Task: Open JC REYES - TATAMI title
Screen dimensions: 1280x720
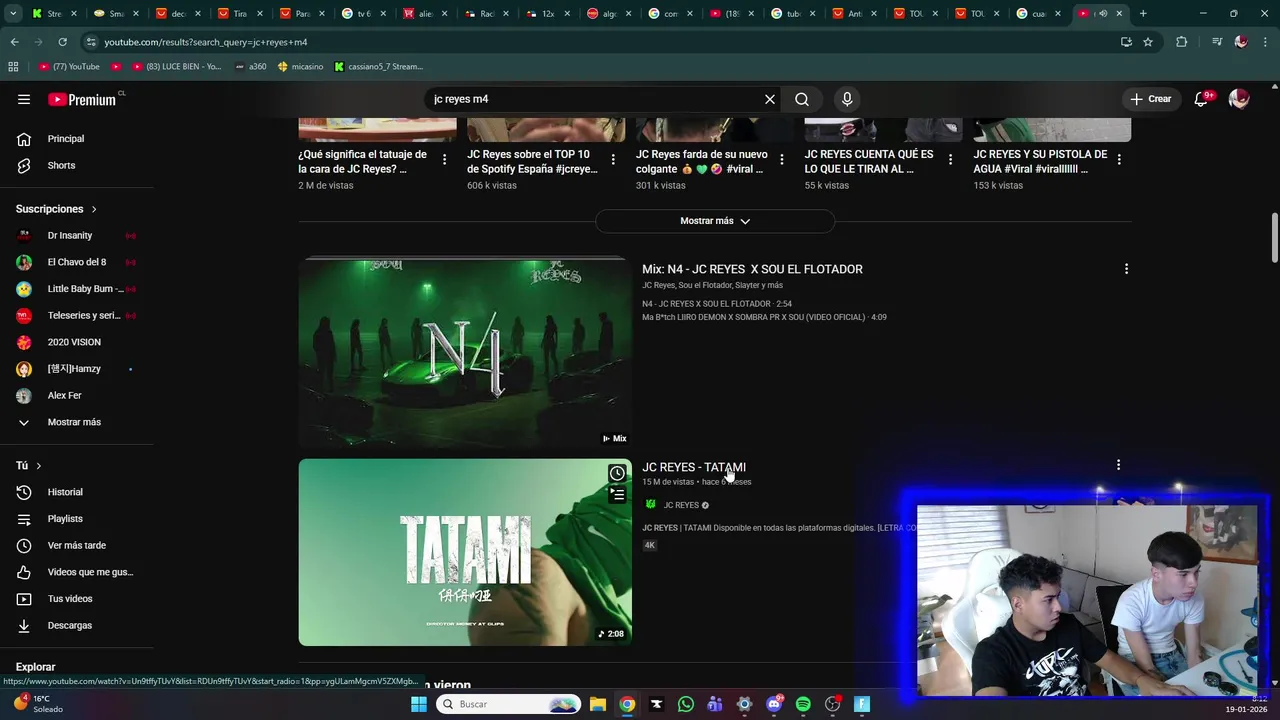Action: point(694,467)
